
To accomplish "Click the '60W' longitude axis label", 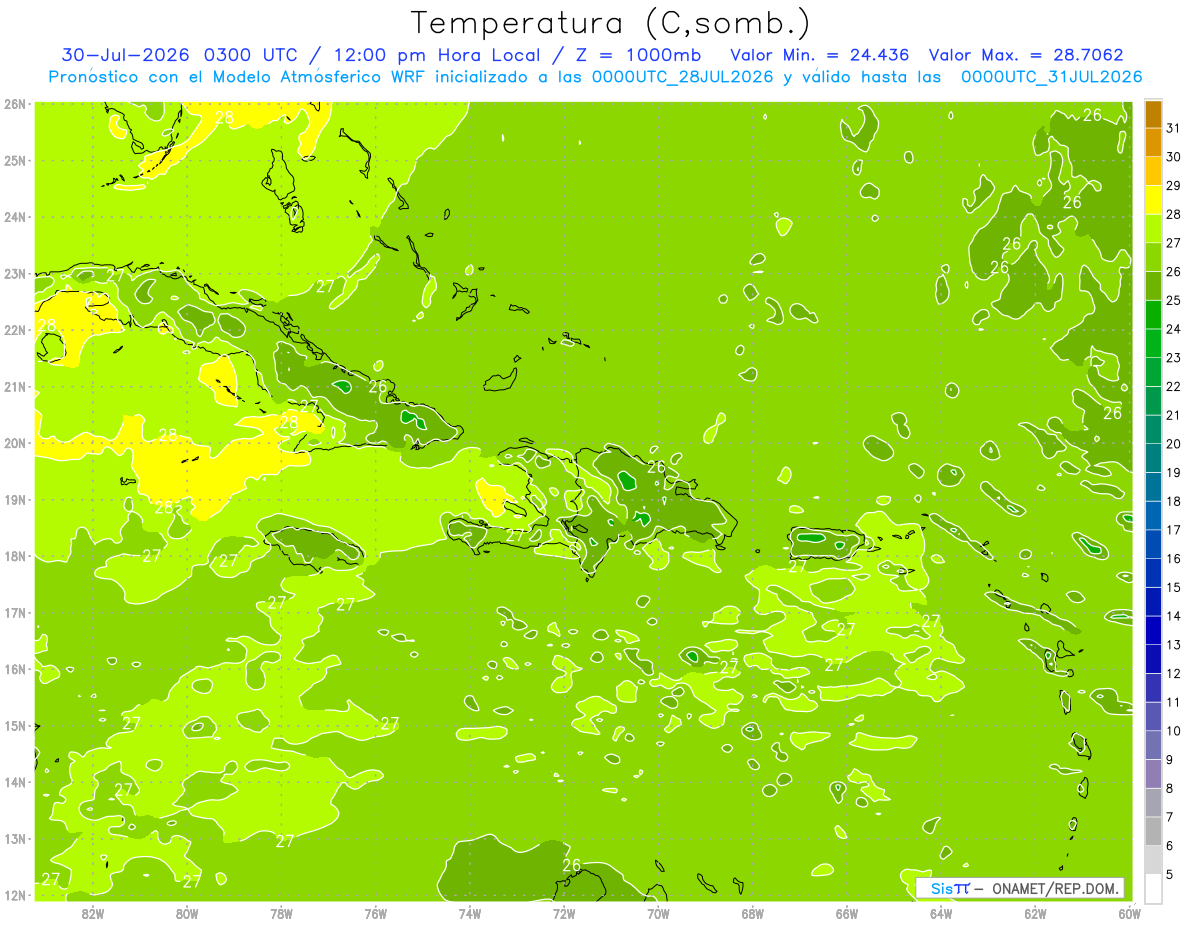I will (1129, 913).
